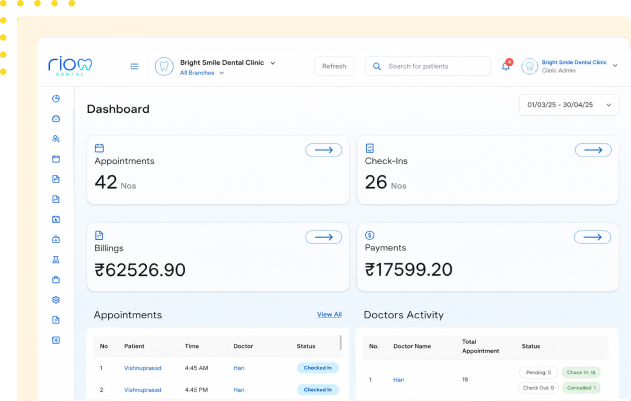Click the Clinic Admin tooth avatar

530,66
